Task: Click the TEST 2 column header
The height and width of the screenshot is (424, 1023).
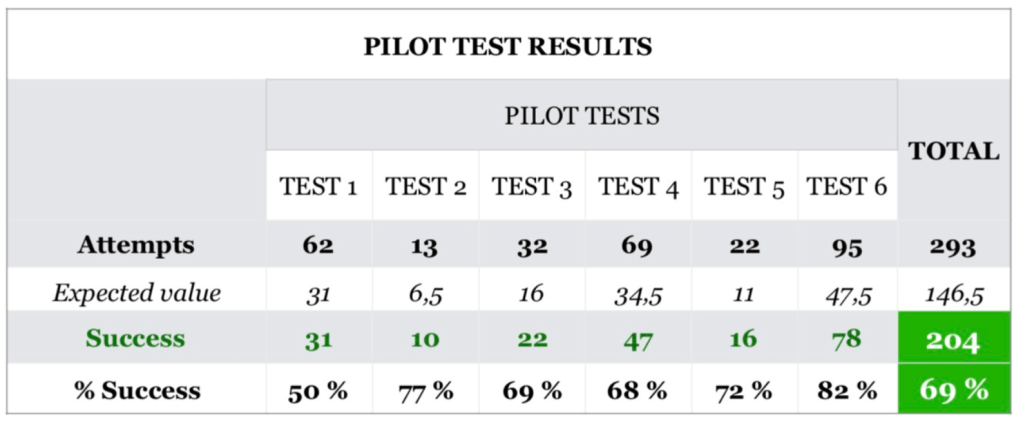Action: 426,186
